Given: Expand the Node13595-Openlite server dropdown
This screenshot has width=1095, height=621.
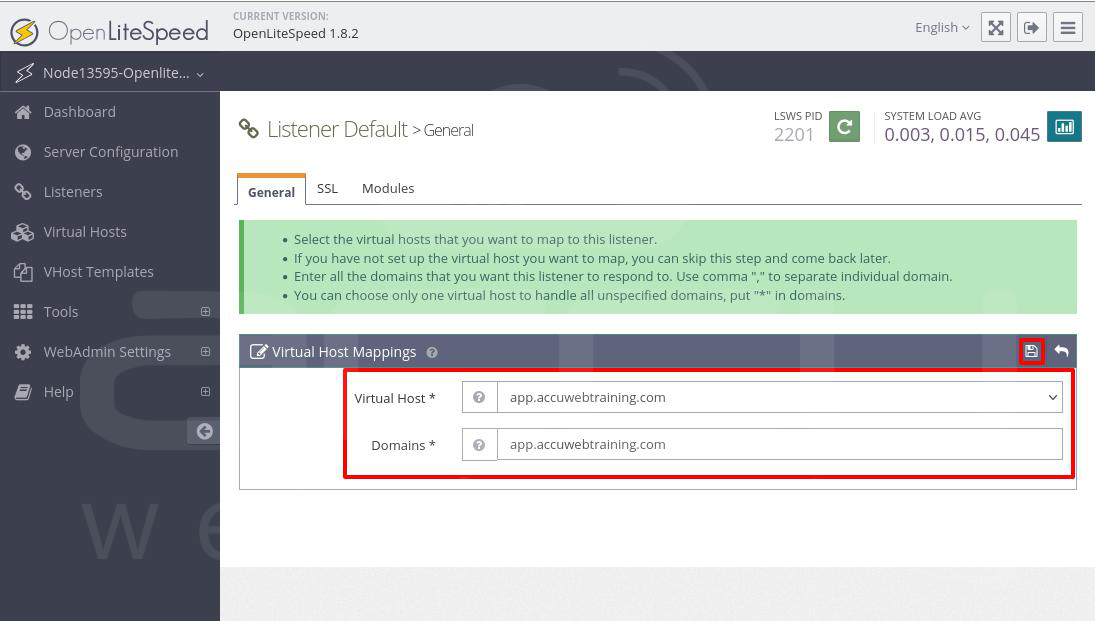Looking at the screenshot, I should pos(110,73).
